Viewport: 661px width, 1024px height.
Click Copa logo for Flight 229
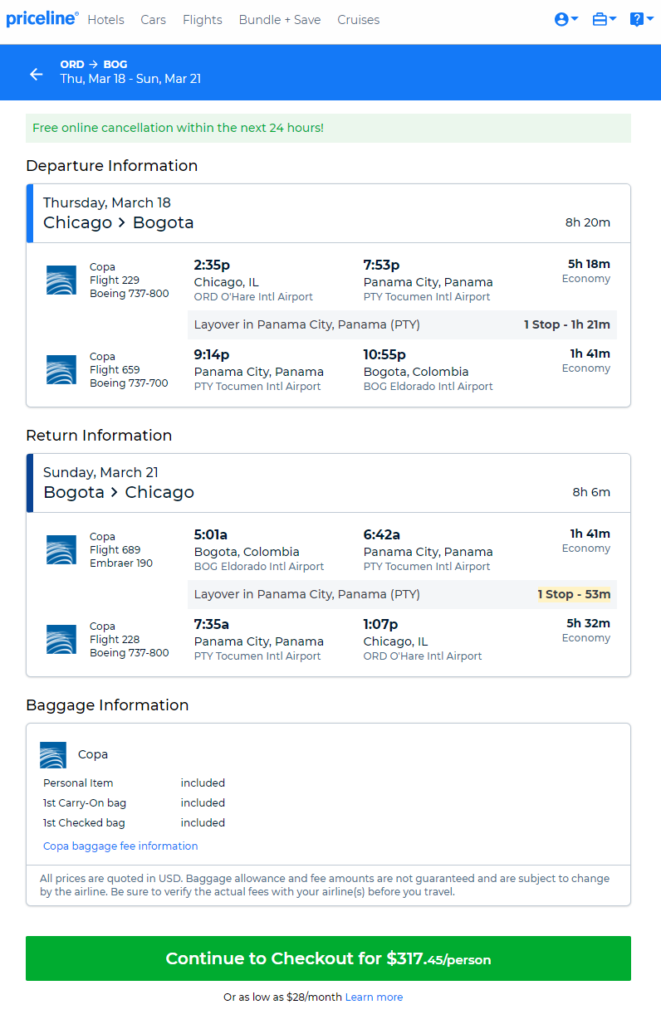click(61, 280)
